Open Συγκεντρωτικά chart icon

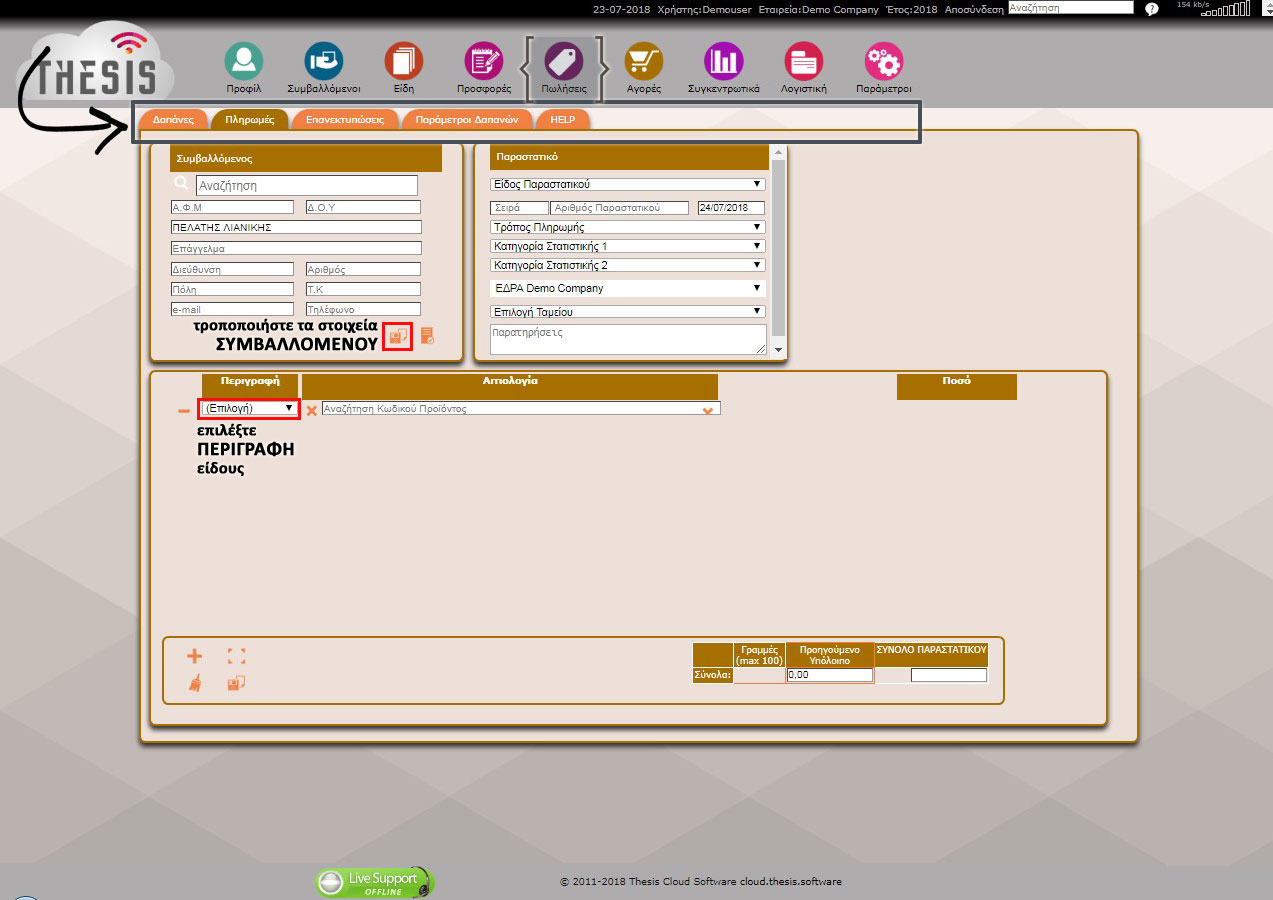coord(723,61)
